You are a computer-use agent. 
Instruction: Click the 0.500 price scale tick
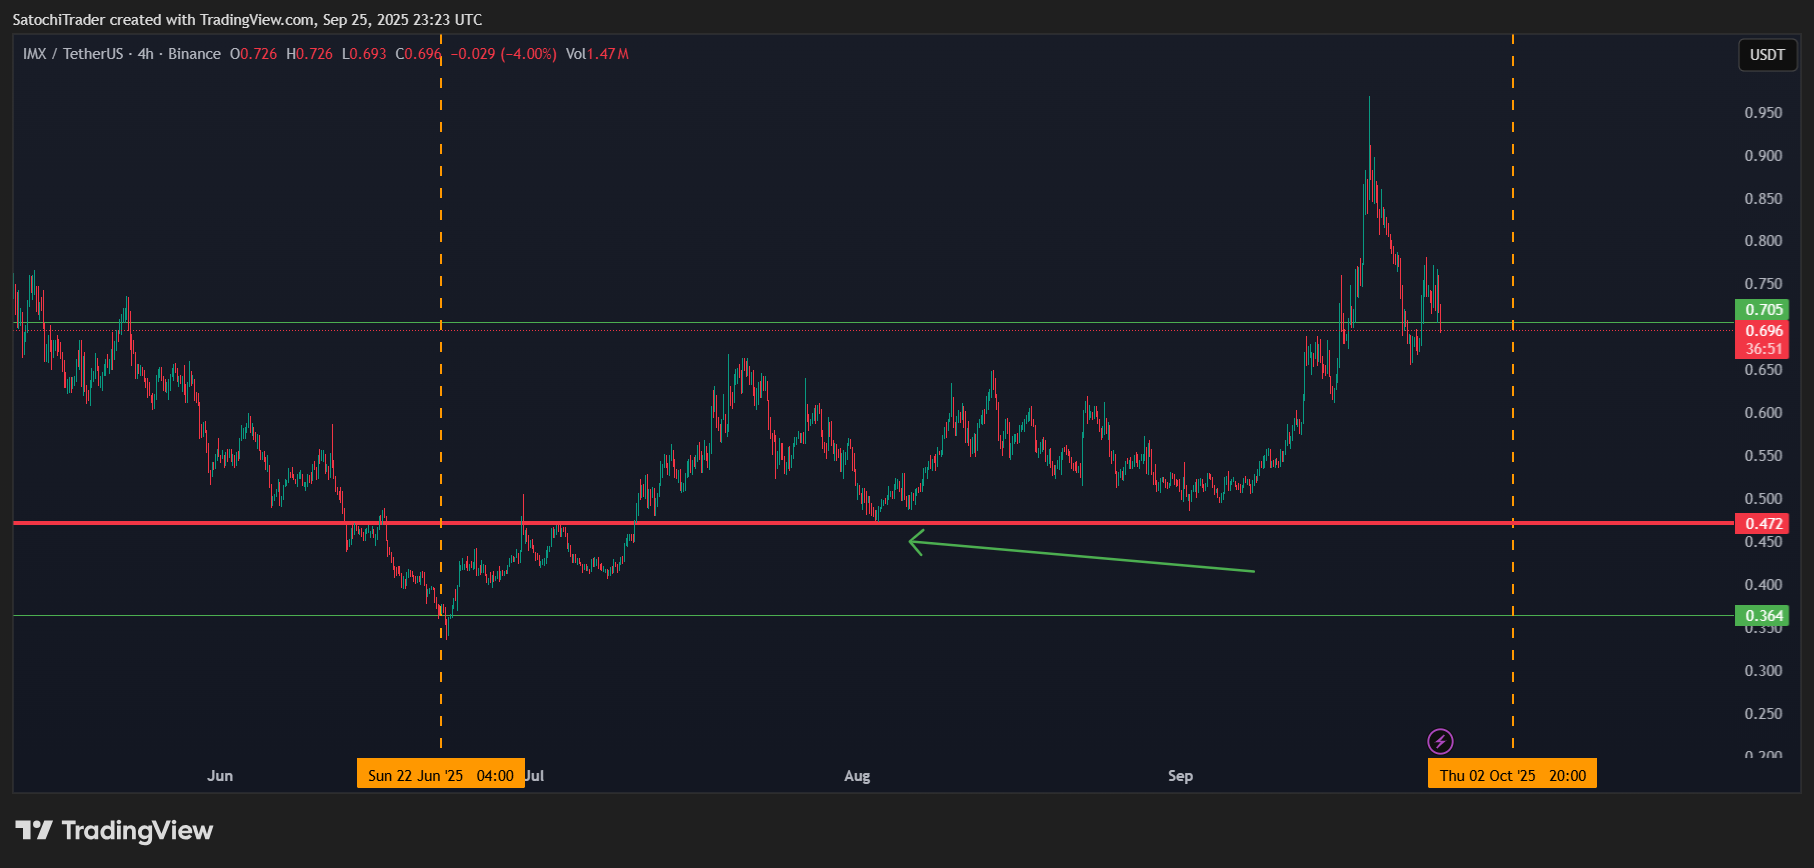point(1763,499)
